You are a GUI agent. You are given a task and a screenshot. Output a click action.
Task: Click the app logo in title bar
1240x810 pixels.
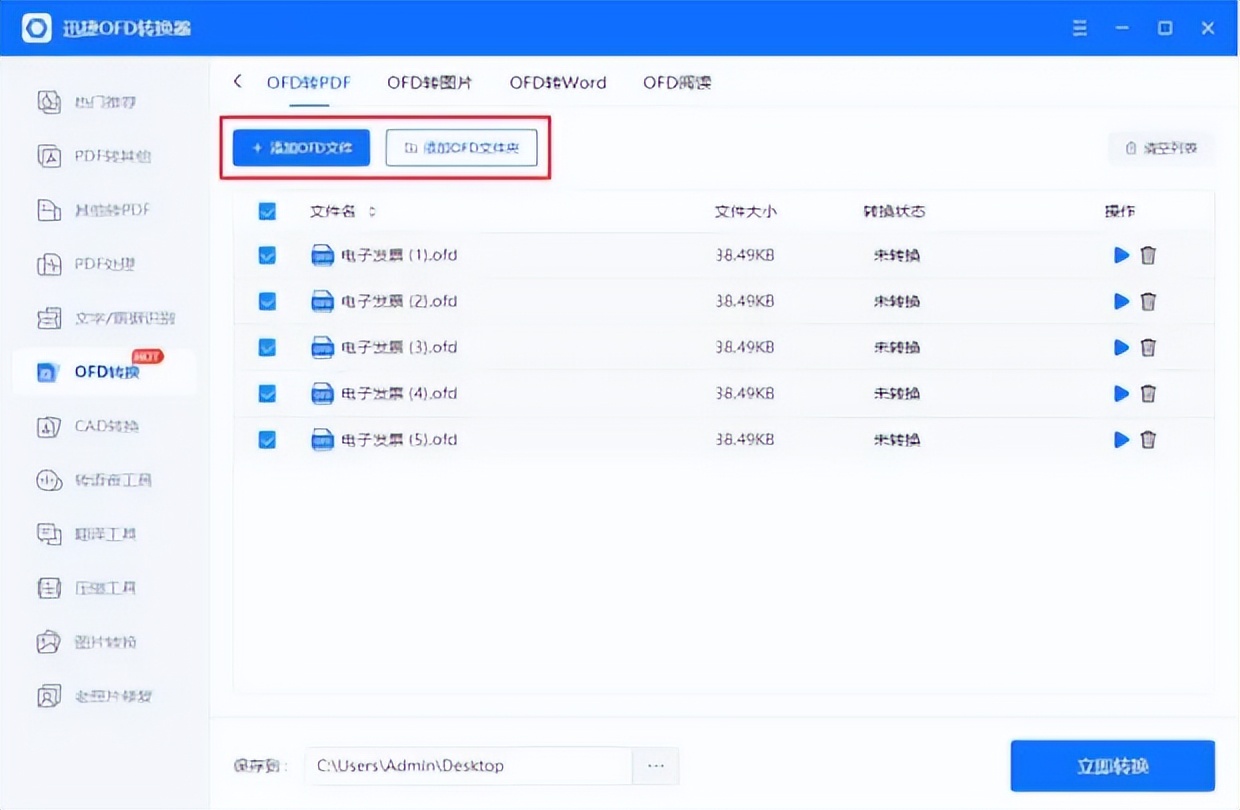[x=36, y=28]
